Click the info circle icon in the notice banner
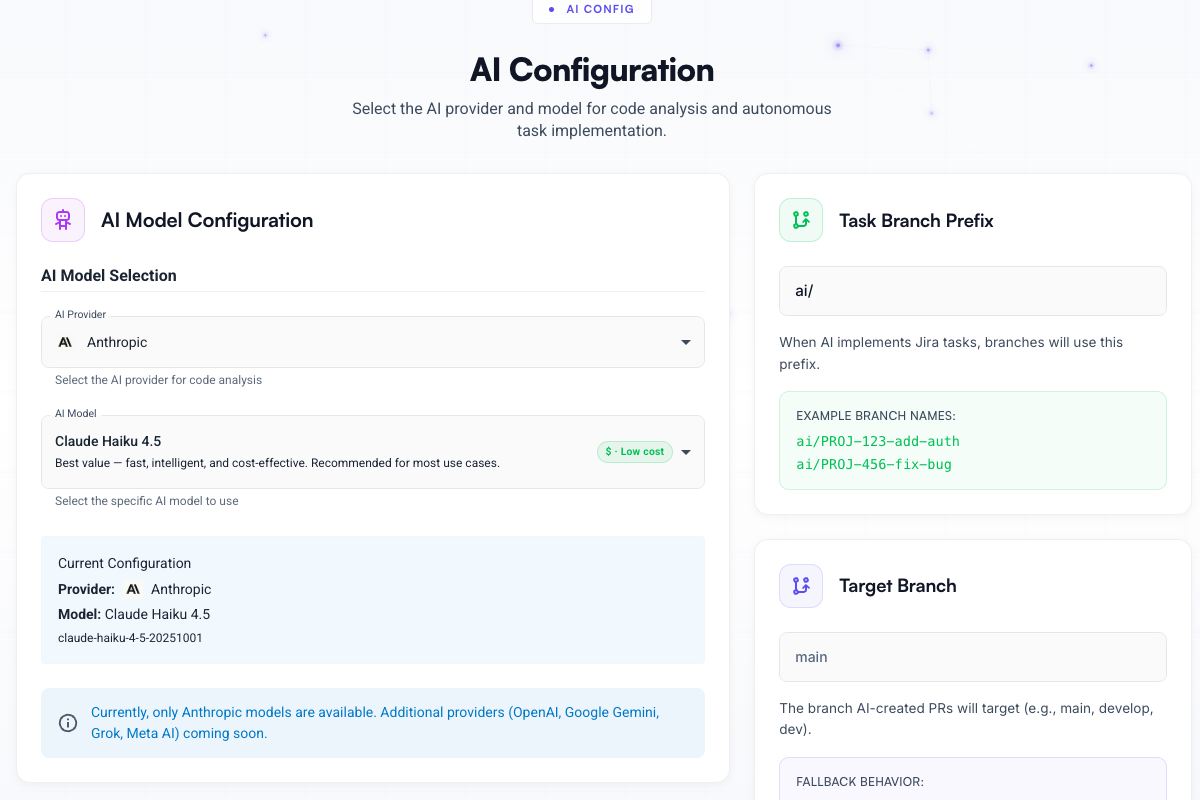 pos(67,722)
